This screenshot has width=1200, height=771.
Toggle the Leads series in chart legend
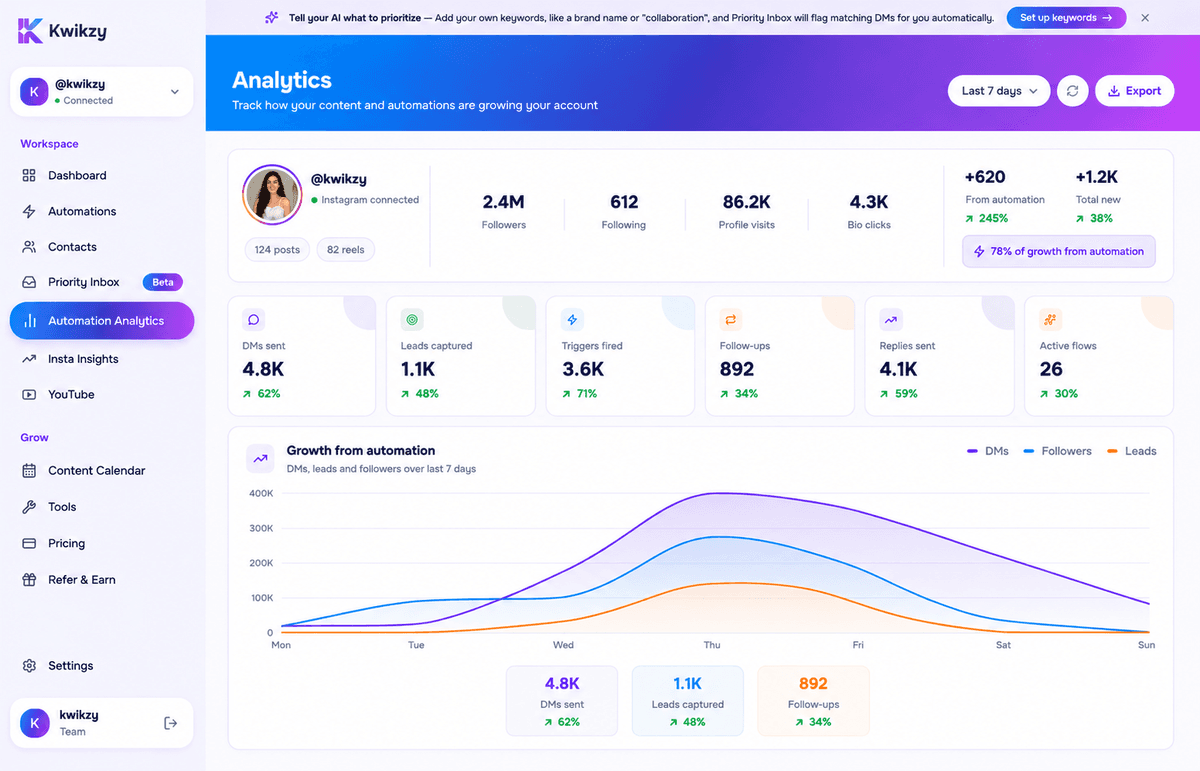(1132, 451)
